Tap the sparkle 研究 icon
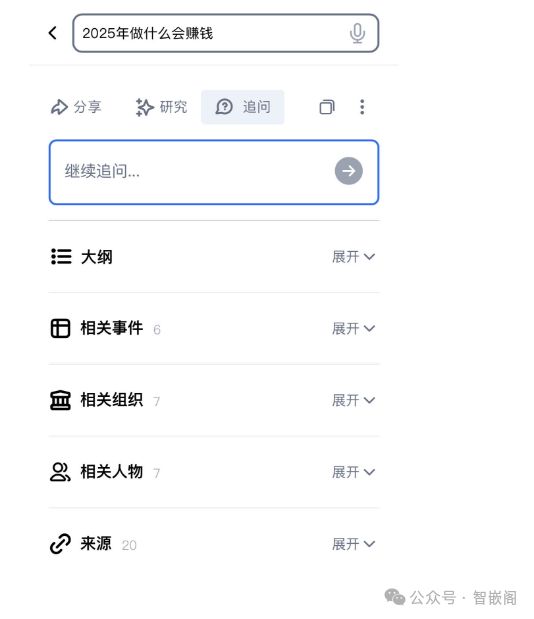The image size is (534, 619). (144, 107)
